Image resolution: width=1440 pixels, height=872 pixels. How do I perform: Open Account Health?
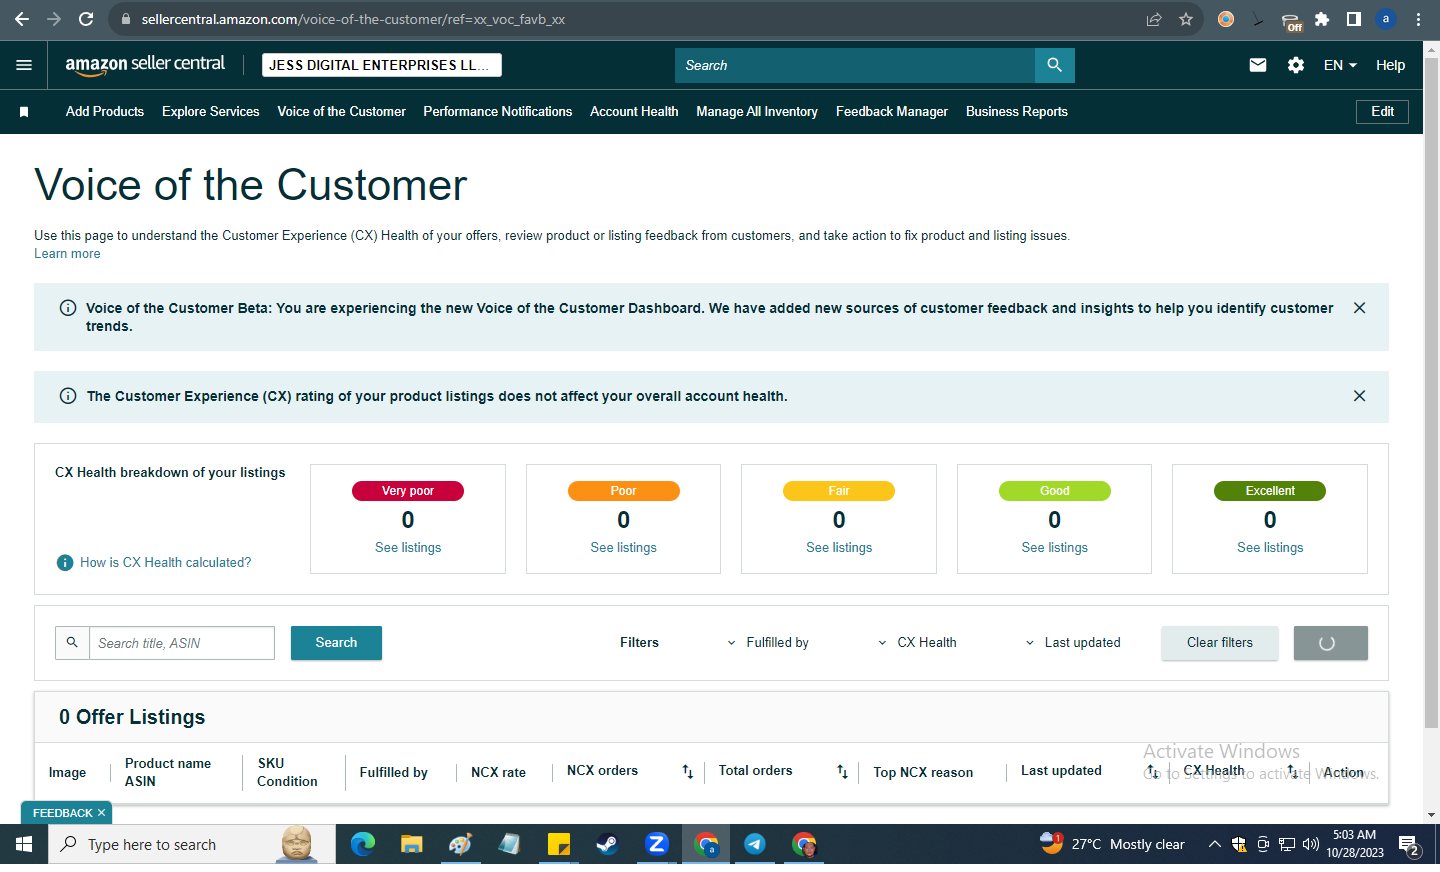point(634,112)
